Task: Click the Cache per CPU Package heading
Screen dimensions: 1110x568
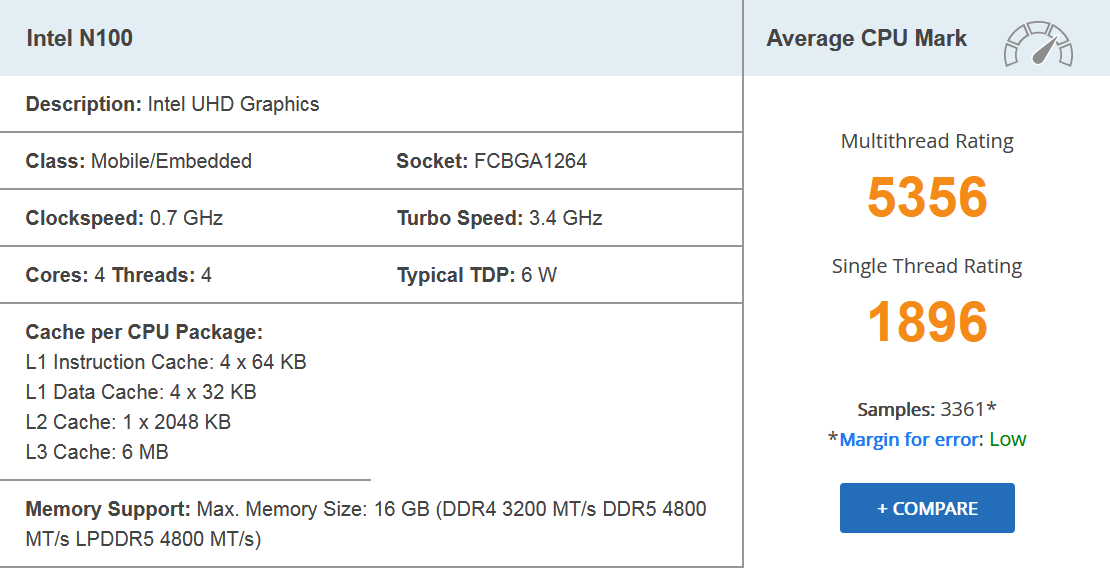Action: tap(144, 332)
